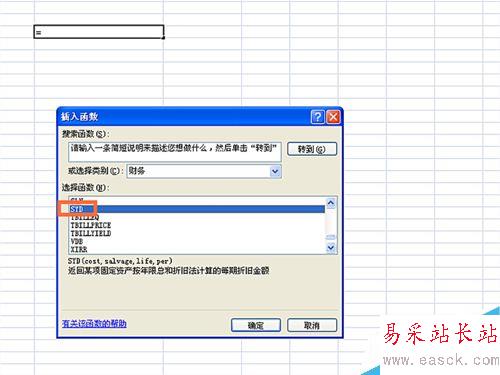Select XIRR in the function list
This screenshot has width=500, height=375.
click(x=79, y=249)
